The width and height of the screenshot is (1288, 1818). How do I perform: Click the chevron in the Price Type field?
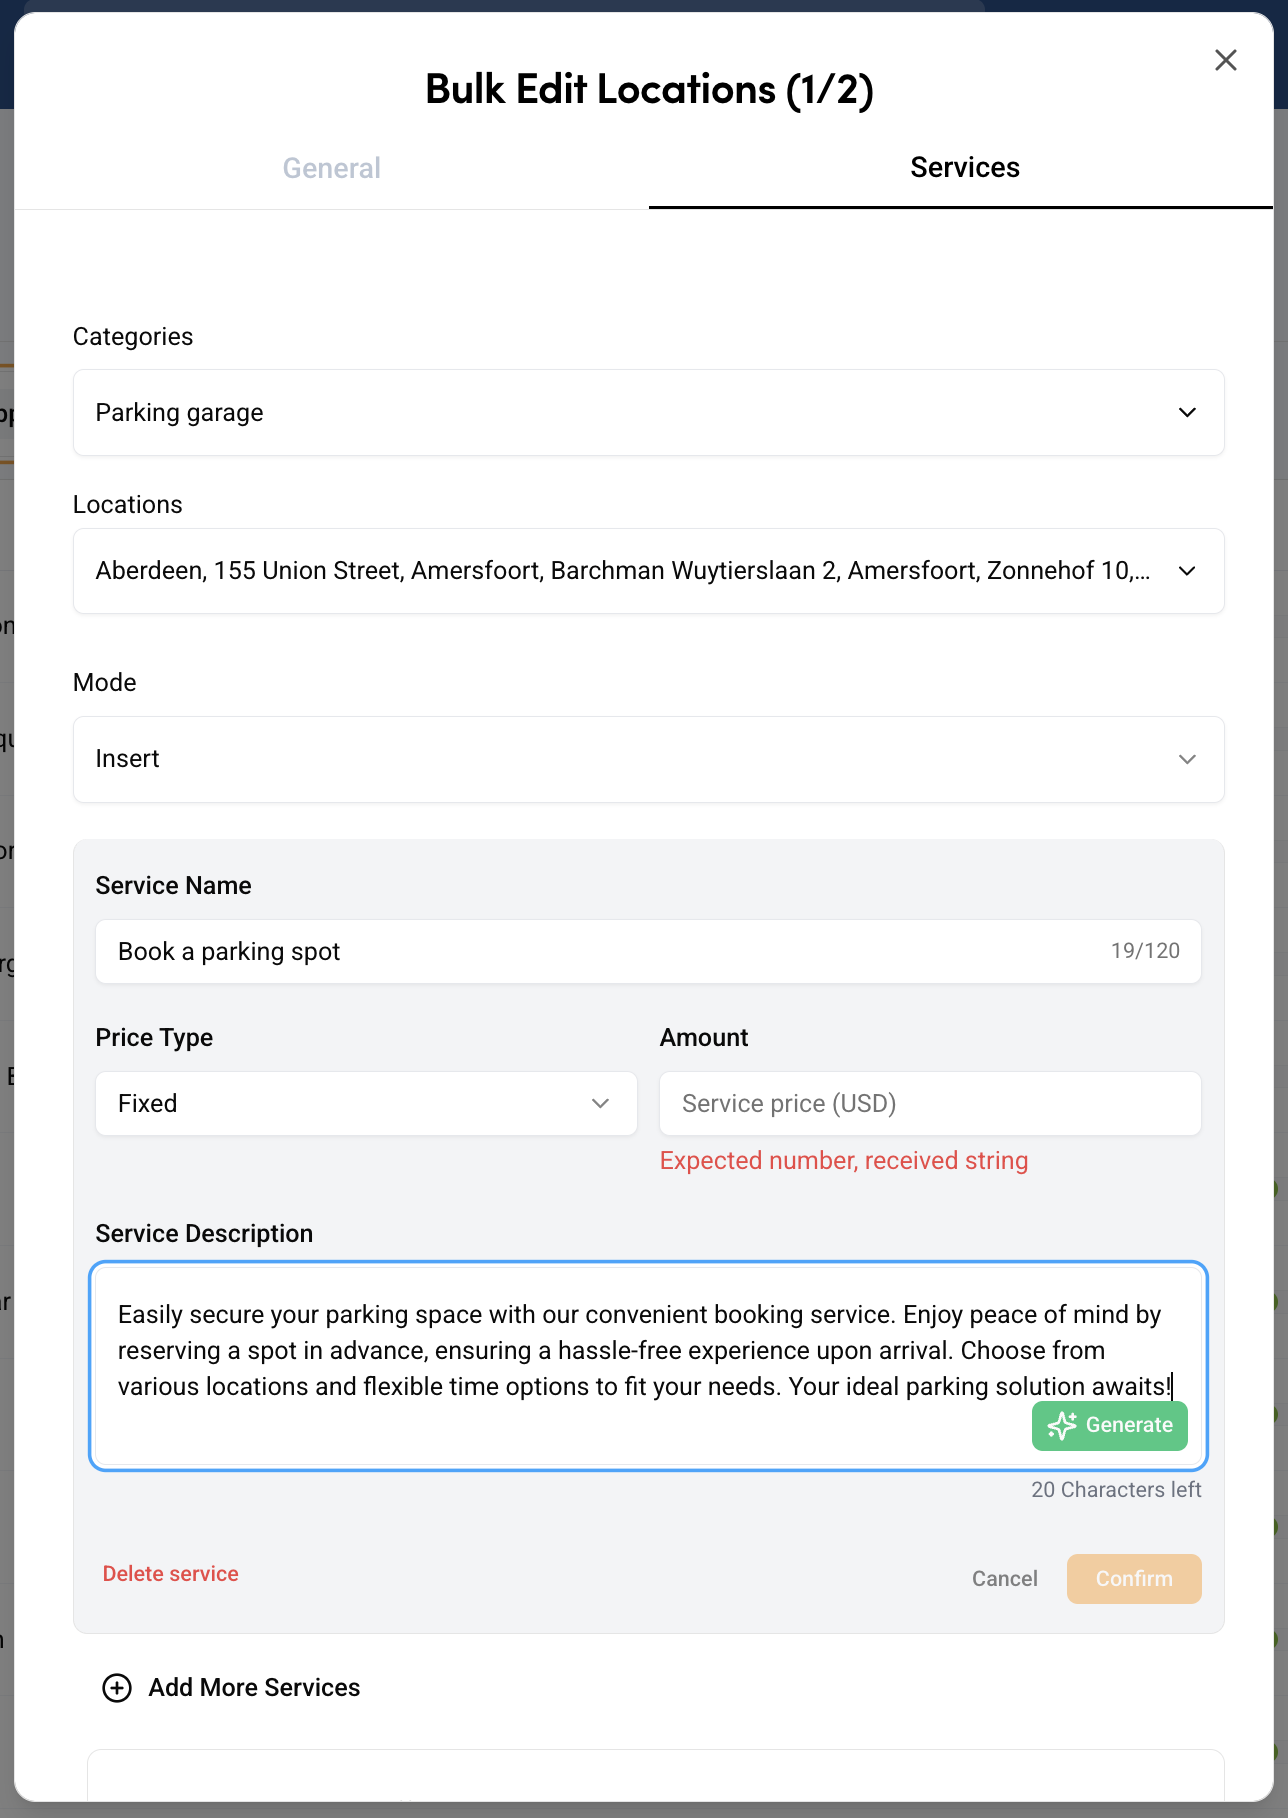600,1103
